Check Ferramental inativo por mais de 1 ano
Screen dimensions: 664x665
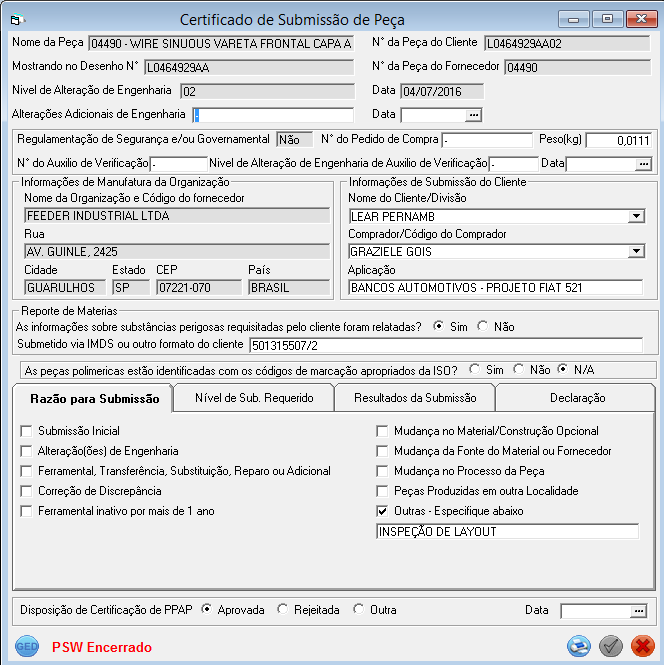point(26,511)
